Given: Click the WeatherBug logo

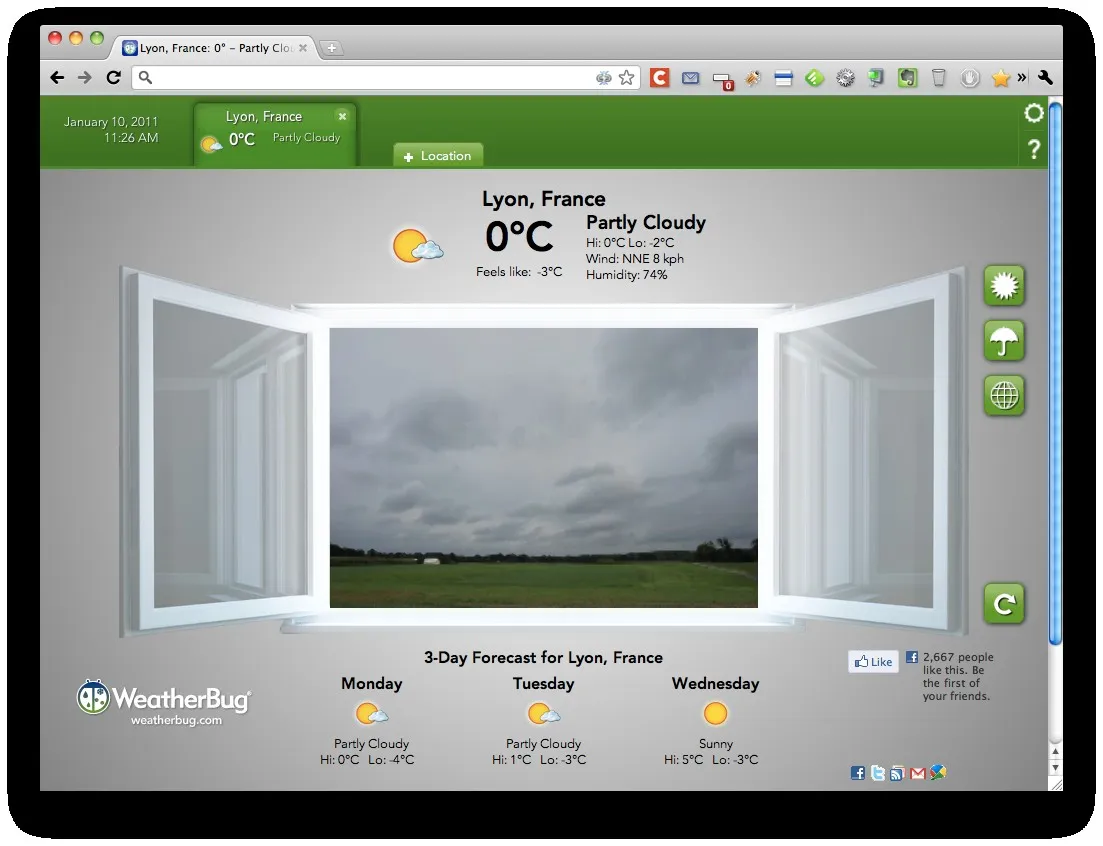Looking at the screenshot, I should coord(163,698).
